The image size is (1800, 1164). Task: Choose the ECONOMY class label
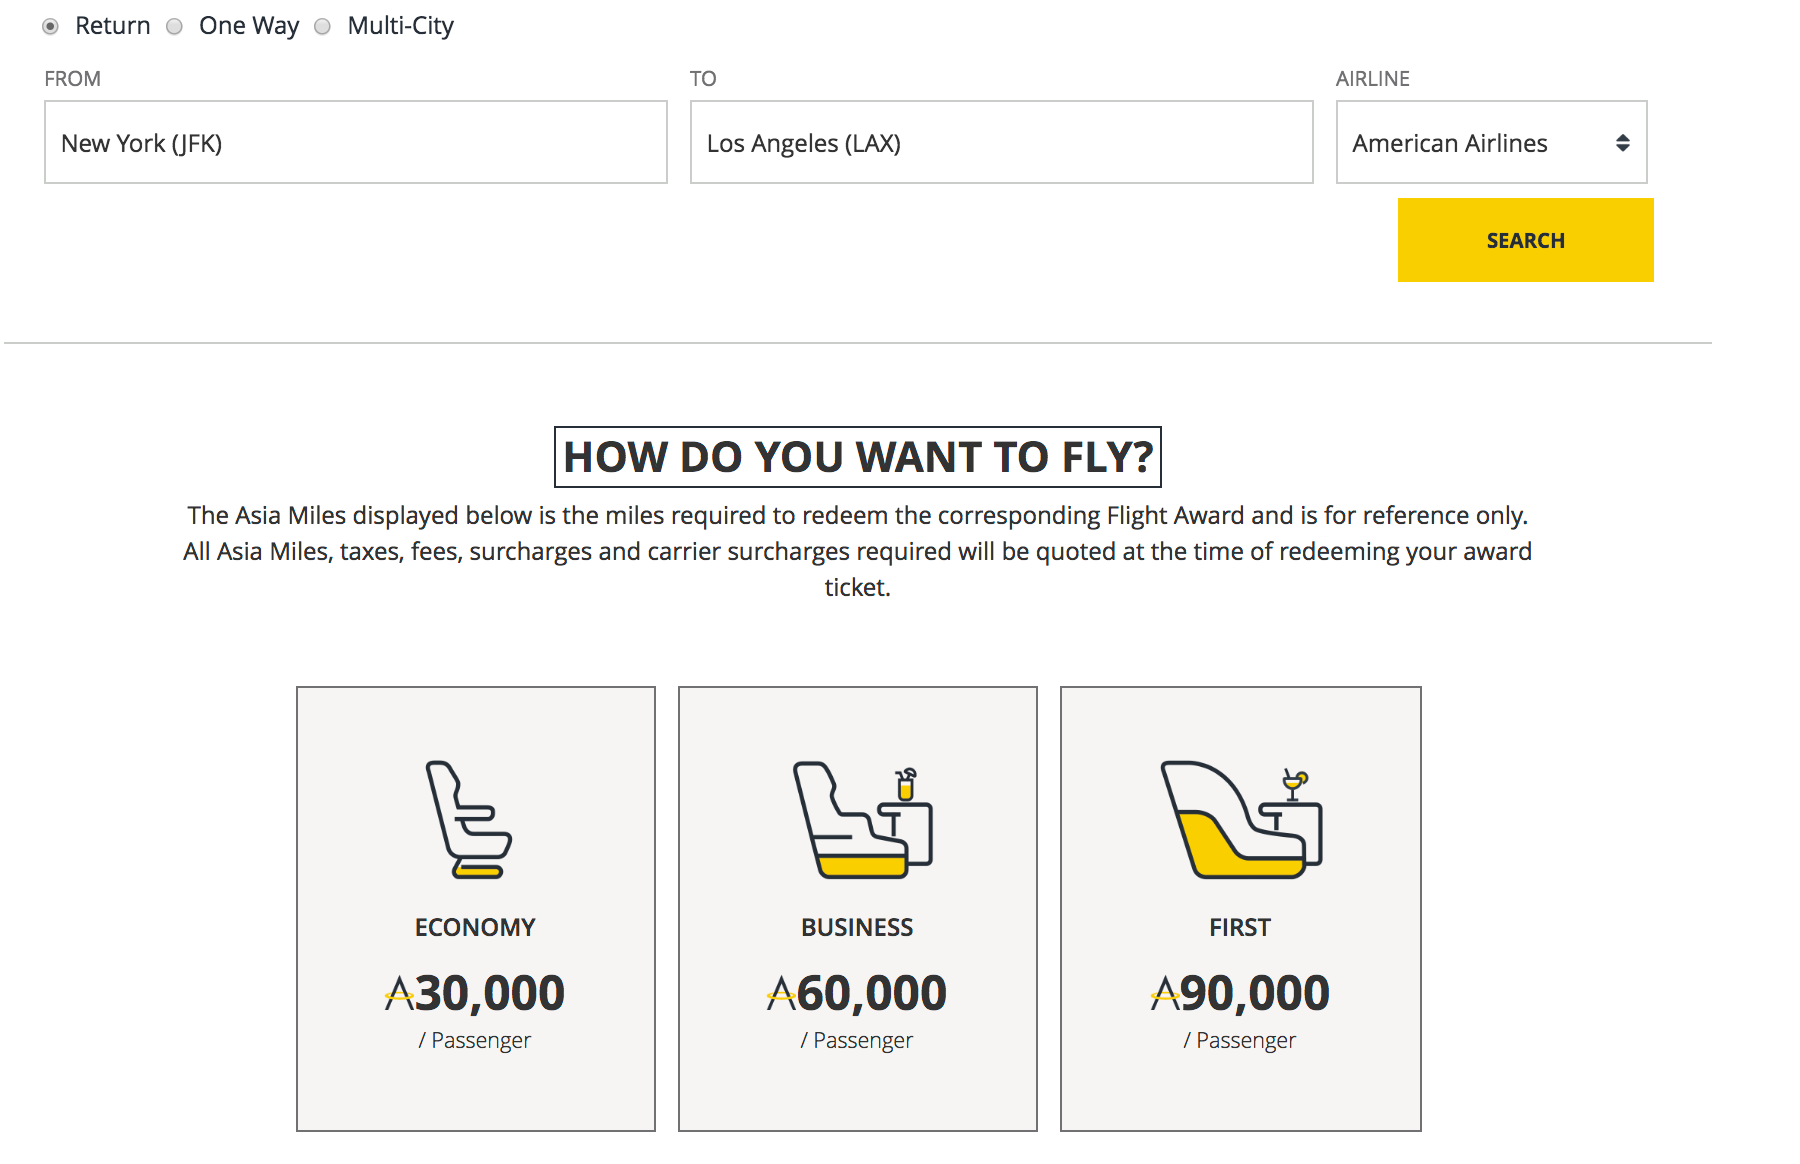click(x=475, y=927)
